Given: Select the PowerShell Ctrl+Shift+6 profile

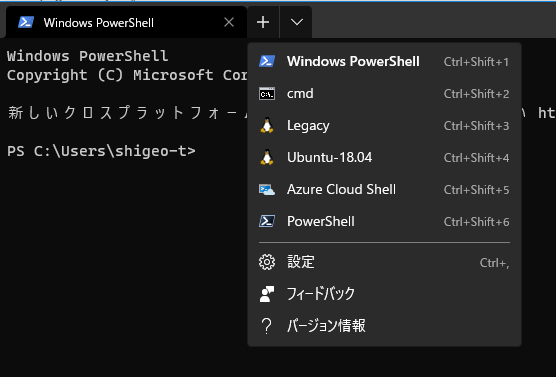Looking at the screenshot, I should pos(384,221).
